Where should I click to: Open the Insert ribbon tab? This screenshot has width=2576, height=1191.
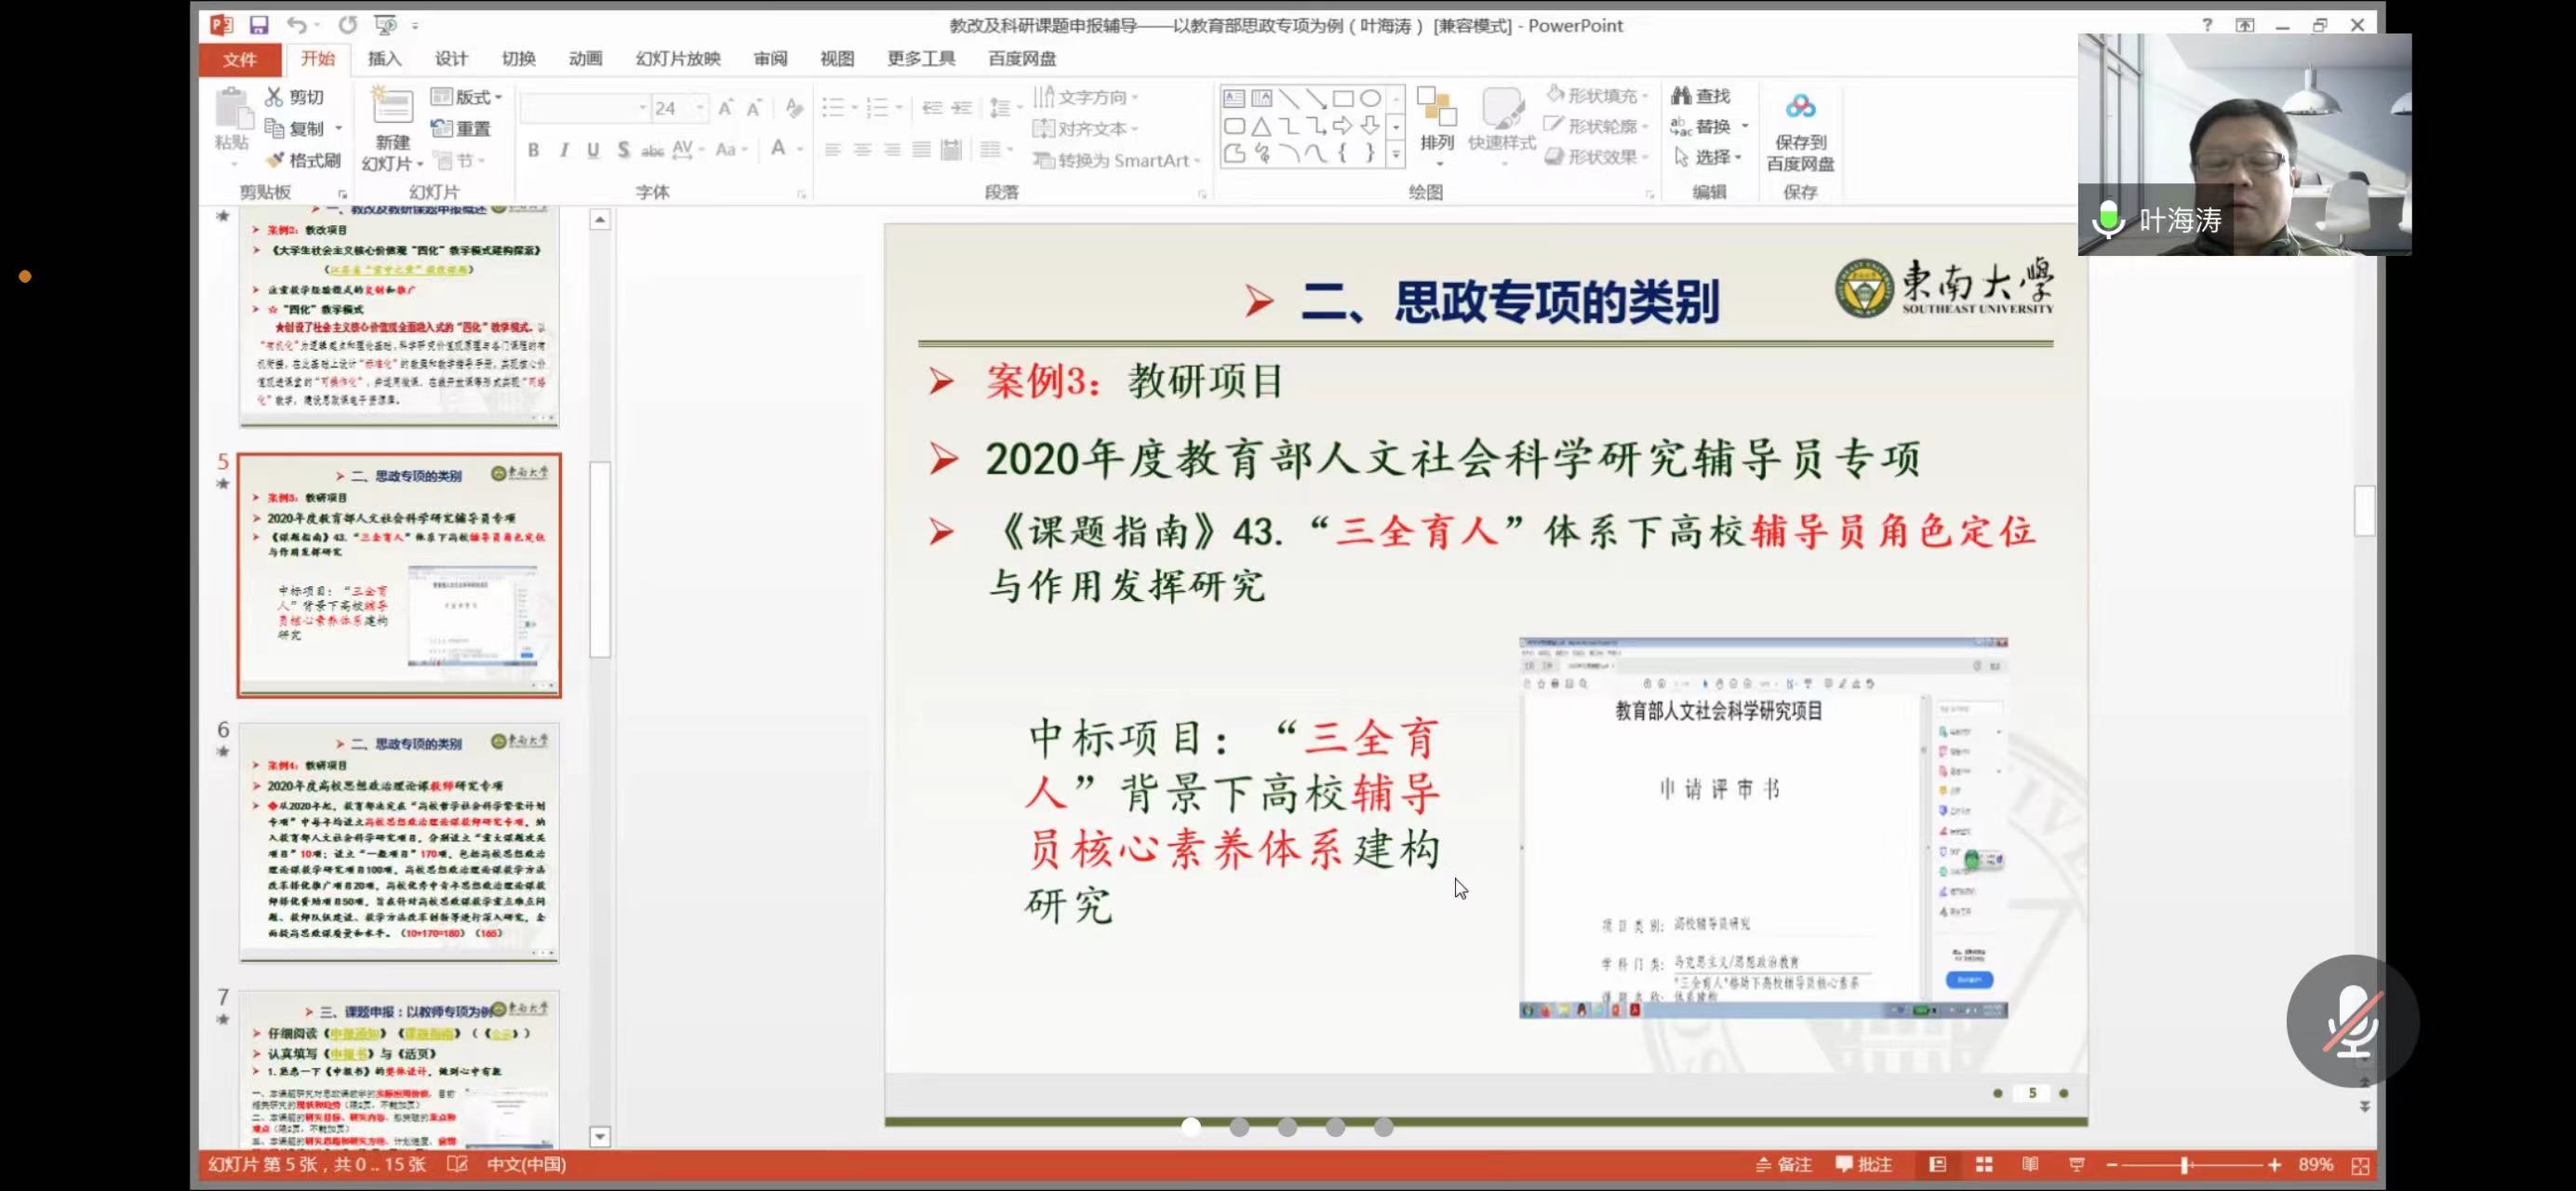point(384,59)
